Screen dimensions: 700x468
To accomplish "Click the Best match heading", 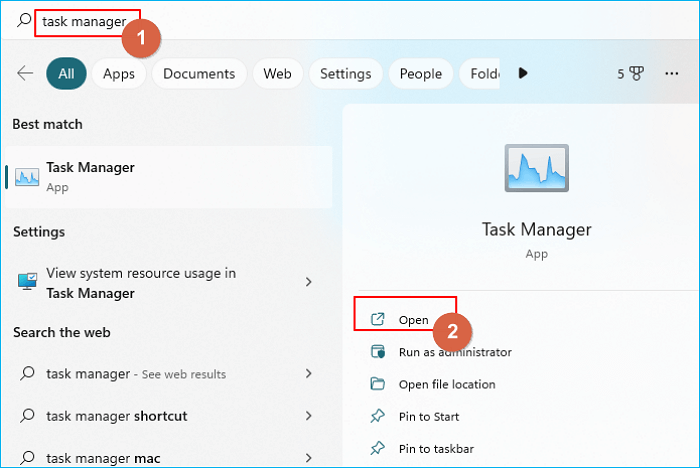I will (47, 124).
